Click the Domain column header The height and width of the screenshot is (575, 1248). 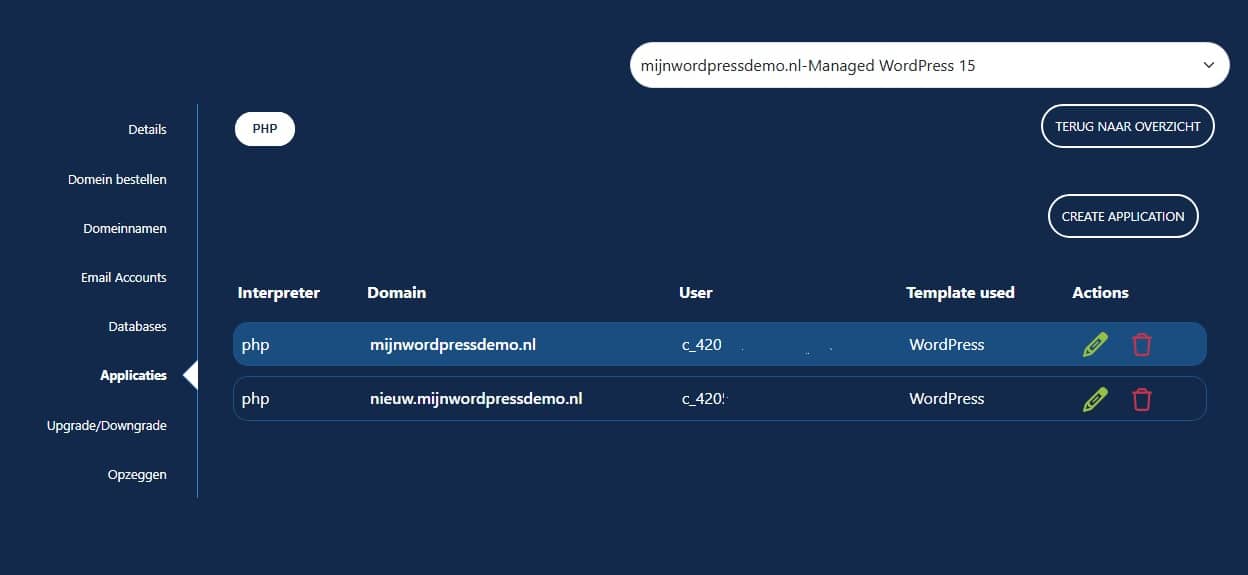click(x=396, y=293)
